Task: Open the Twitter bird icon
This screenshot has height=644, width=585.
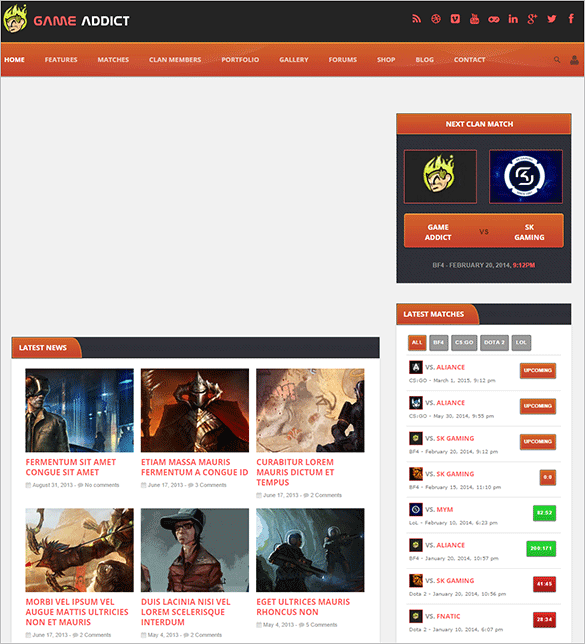Action: tap(552, 19)
